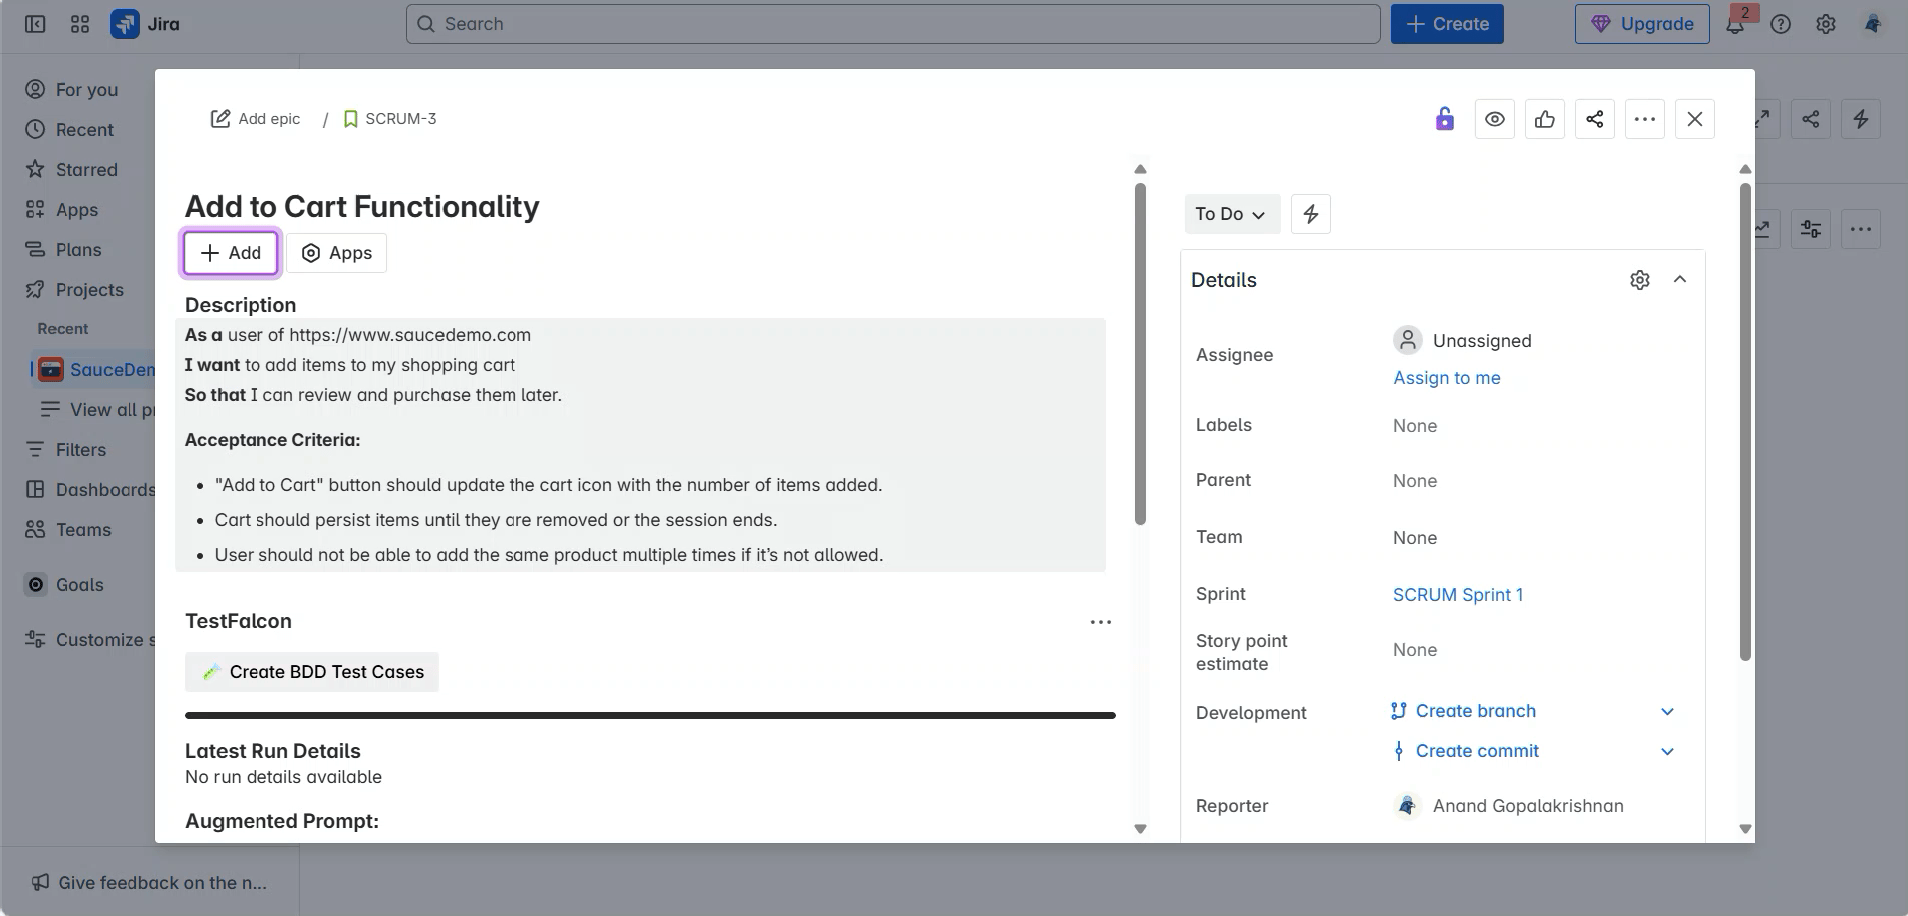Click the automation lightning bolt beside To Do
Image resolution: width=1908 pixels, height=916 pixels.
click(1310, 214)
